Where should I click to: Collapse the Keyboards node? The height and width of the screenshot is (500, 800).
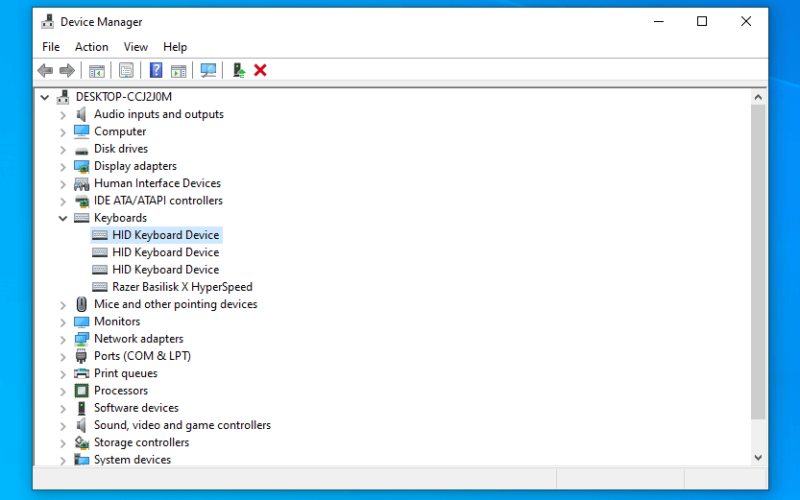[63, 218]
